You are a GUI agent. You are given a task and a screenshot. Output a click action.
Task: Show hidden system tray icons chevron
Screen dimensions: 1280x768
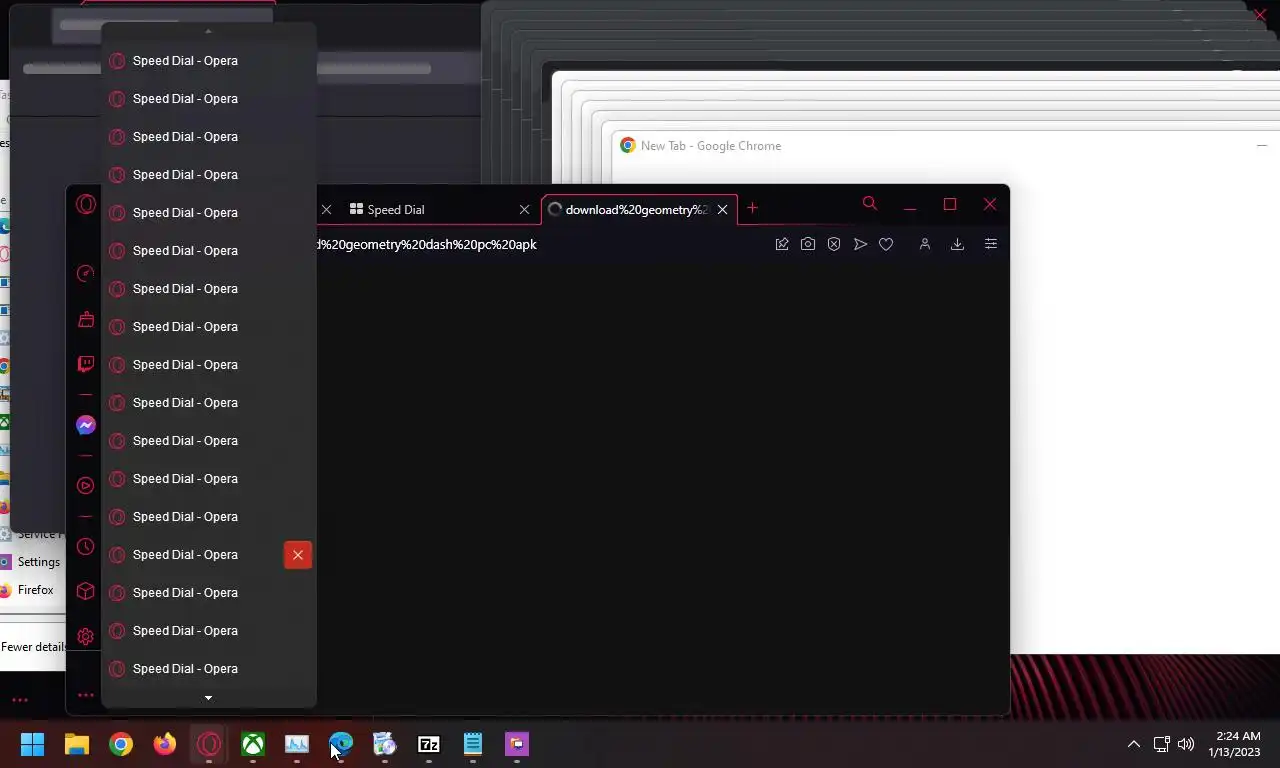(1134, 744)
